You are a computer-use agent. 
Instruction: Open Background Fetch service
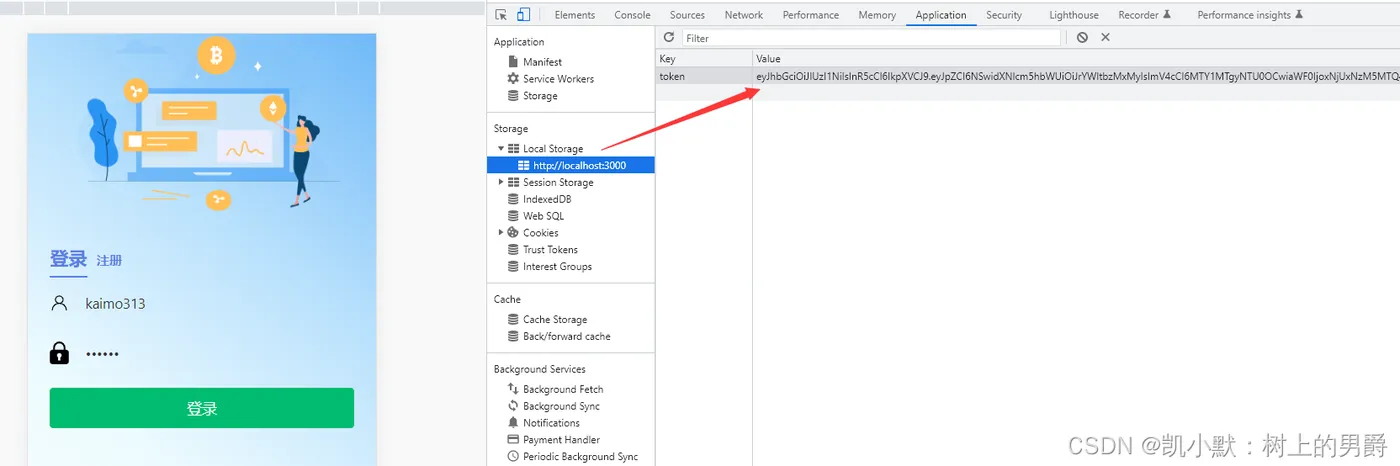coord(563,389)
